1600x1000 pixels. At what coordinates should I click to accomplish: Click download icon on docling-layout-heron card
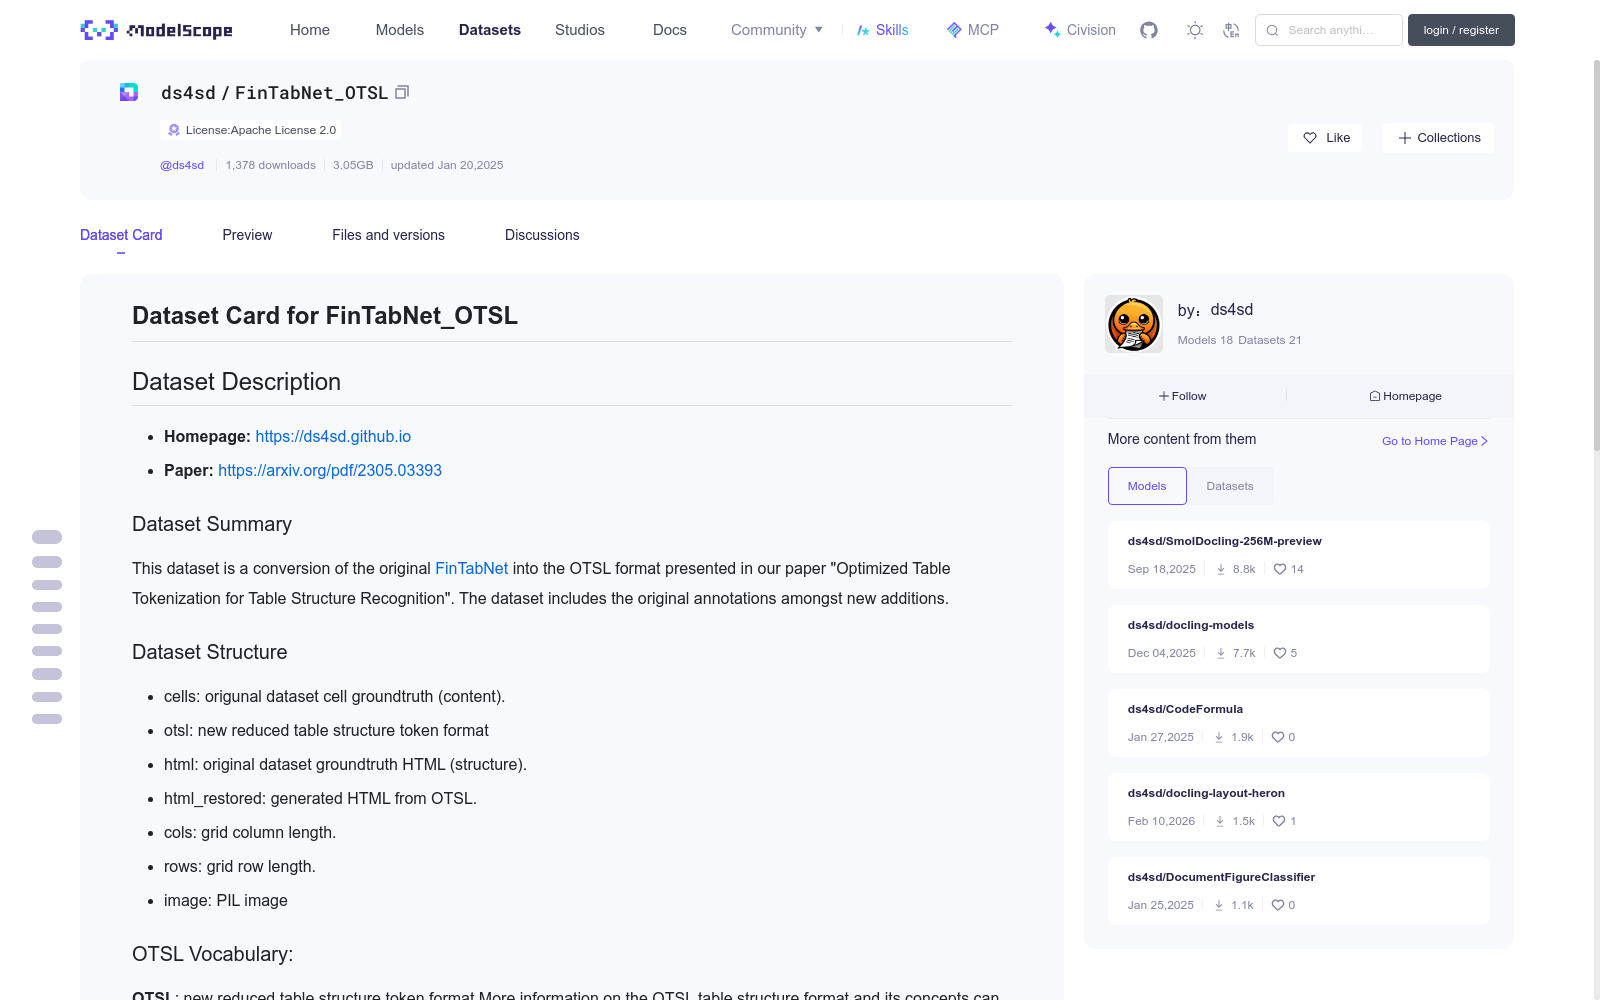pos(1220,821)
